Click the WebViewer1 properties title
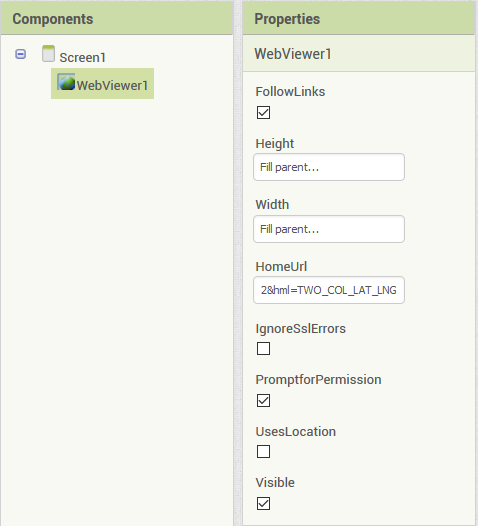This screenshot has height=526, width=478. tap(293, 54)
